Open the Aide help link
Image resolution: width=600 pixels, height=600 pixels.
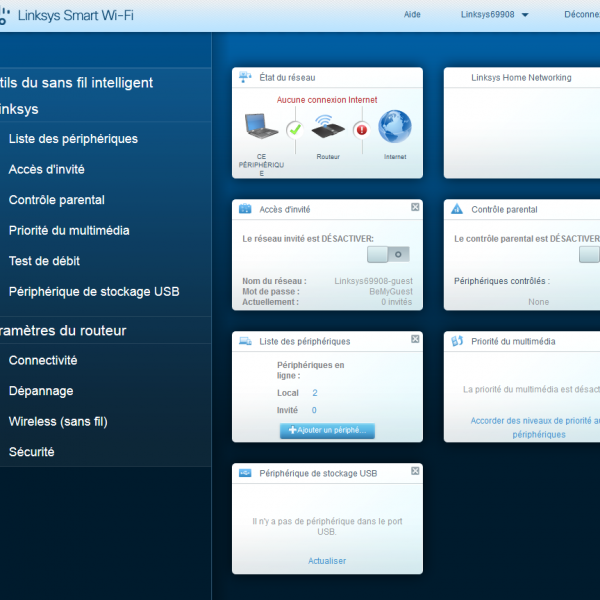point(412,15)
